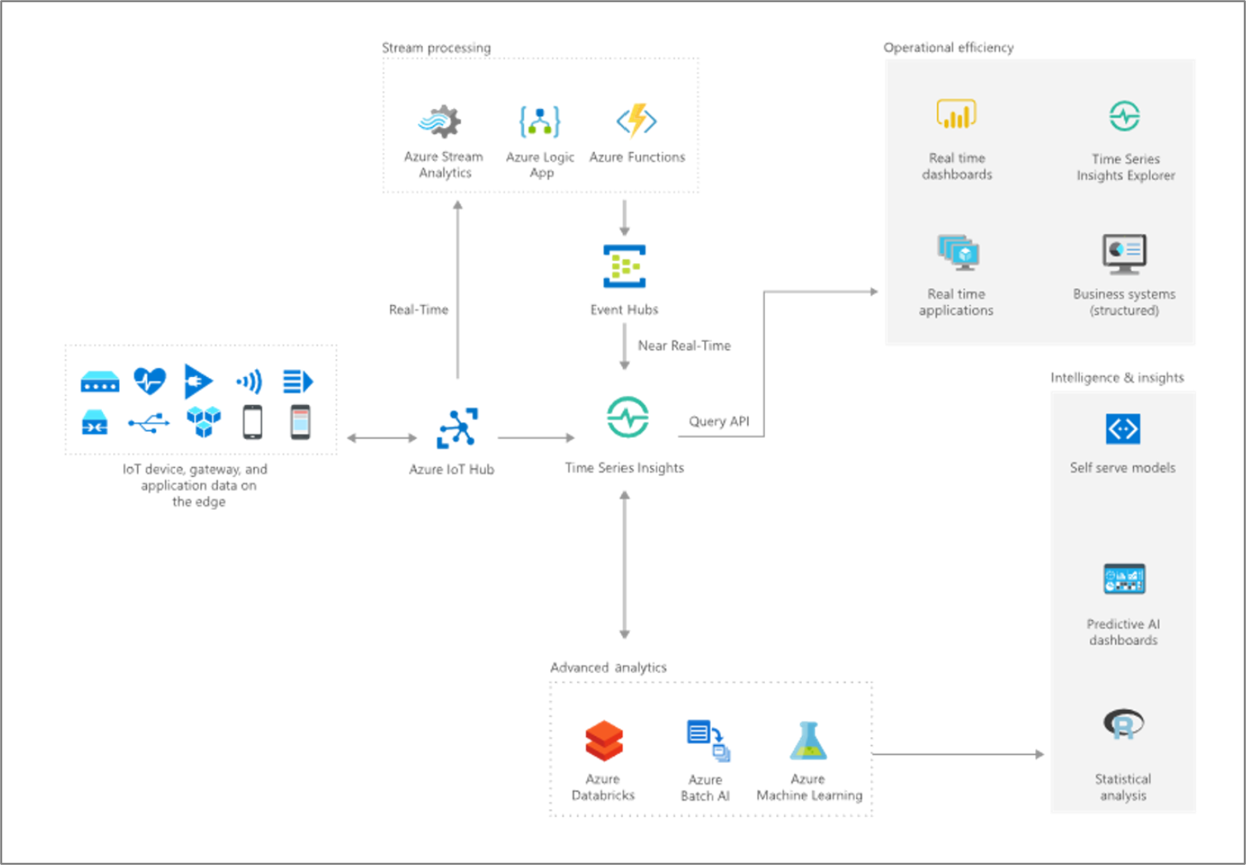Select the "Azure Batch AI" text label
Viewport: 1246px width, 865px height.
[x=705, y=788]
